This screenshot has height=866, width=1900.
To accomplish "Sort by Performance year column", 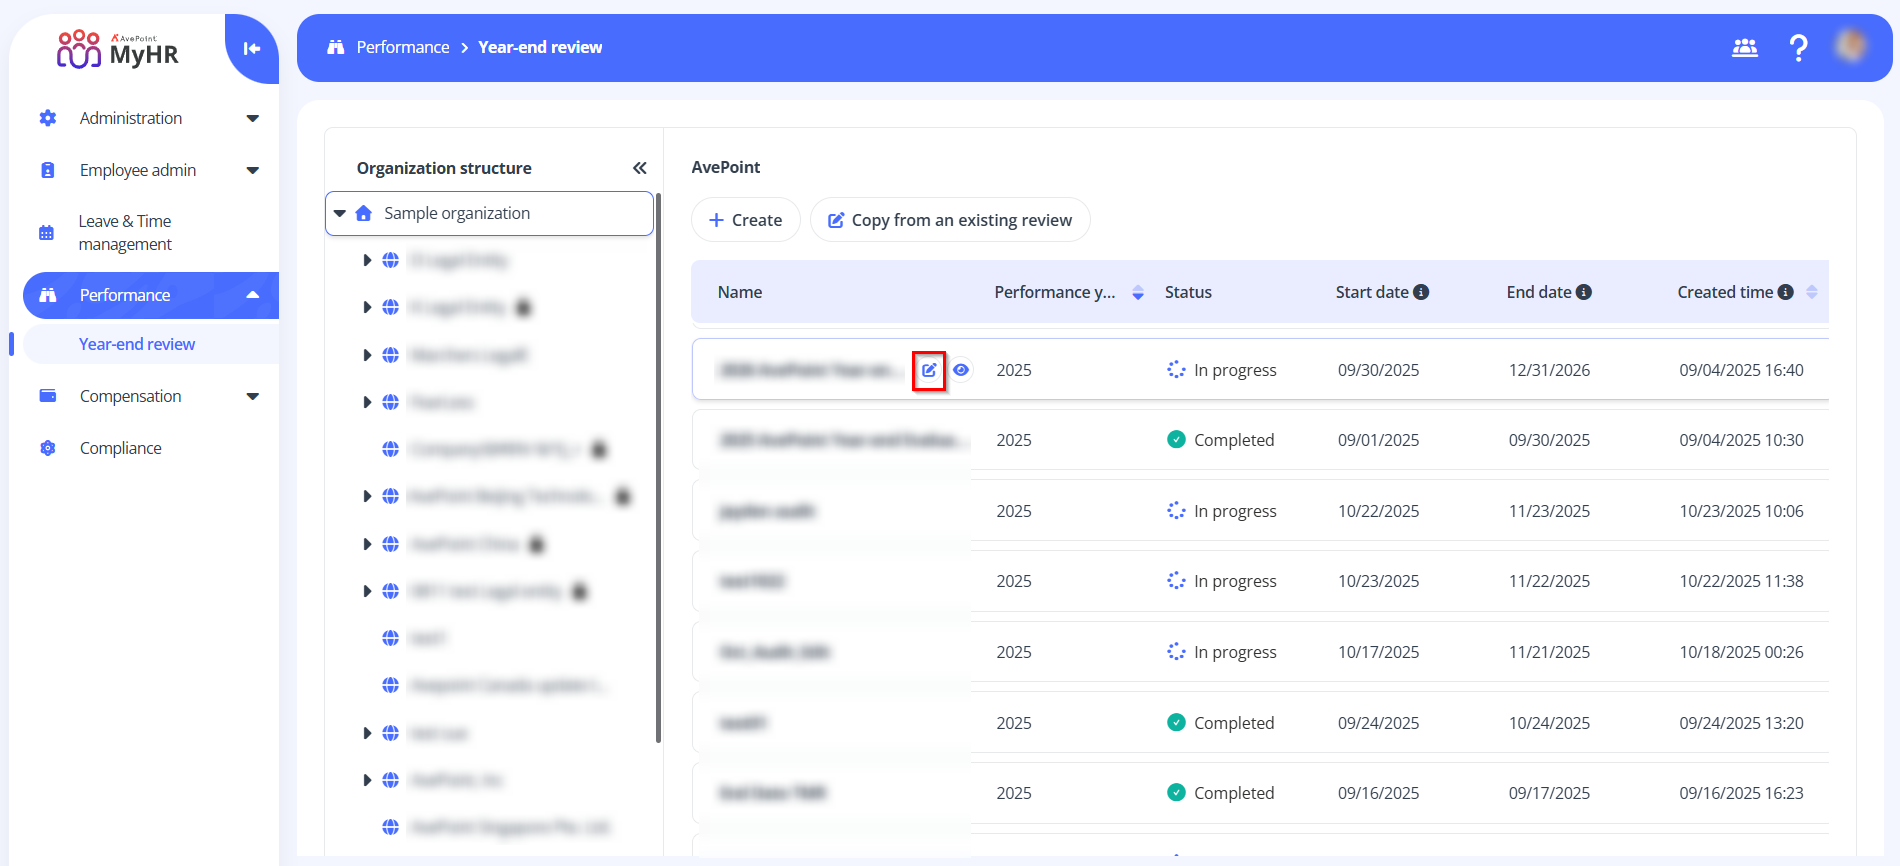I will tap(1138, 292).
